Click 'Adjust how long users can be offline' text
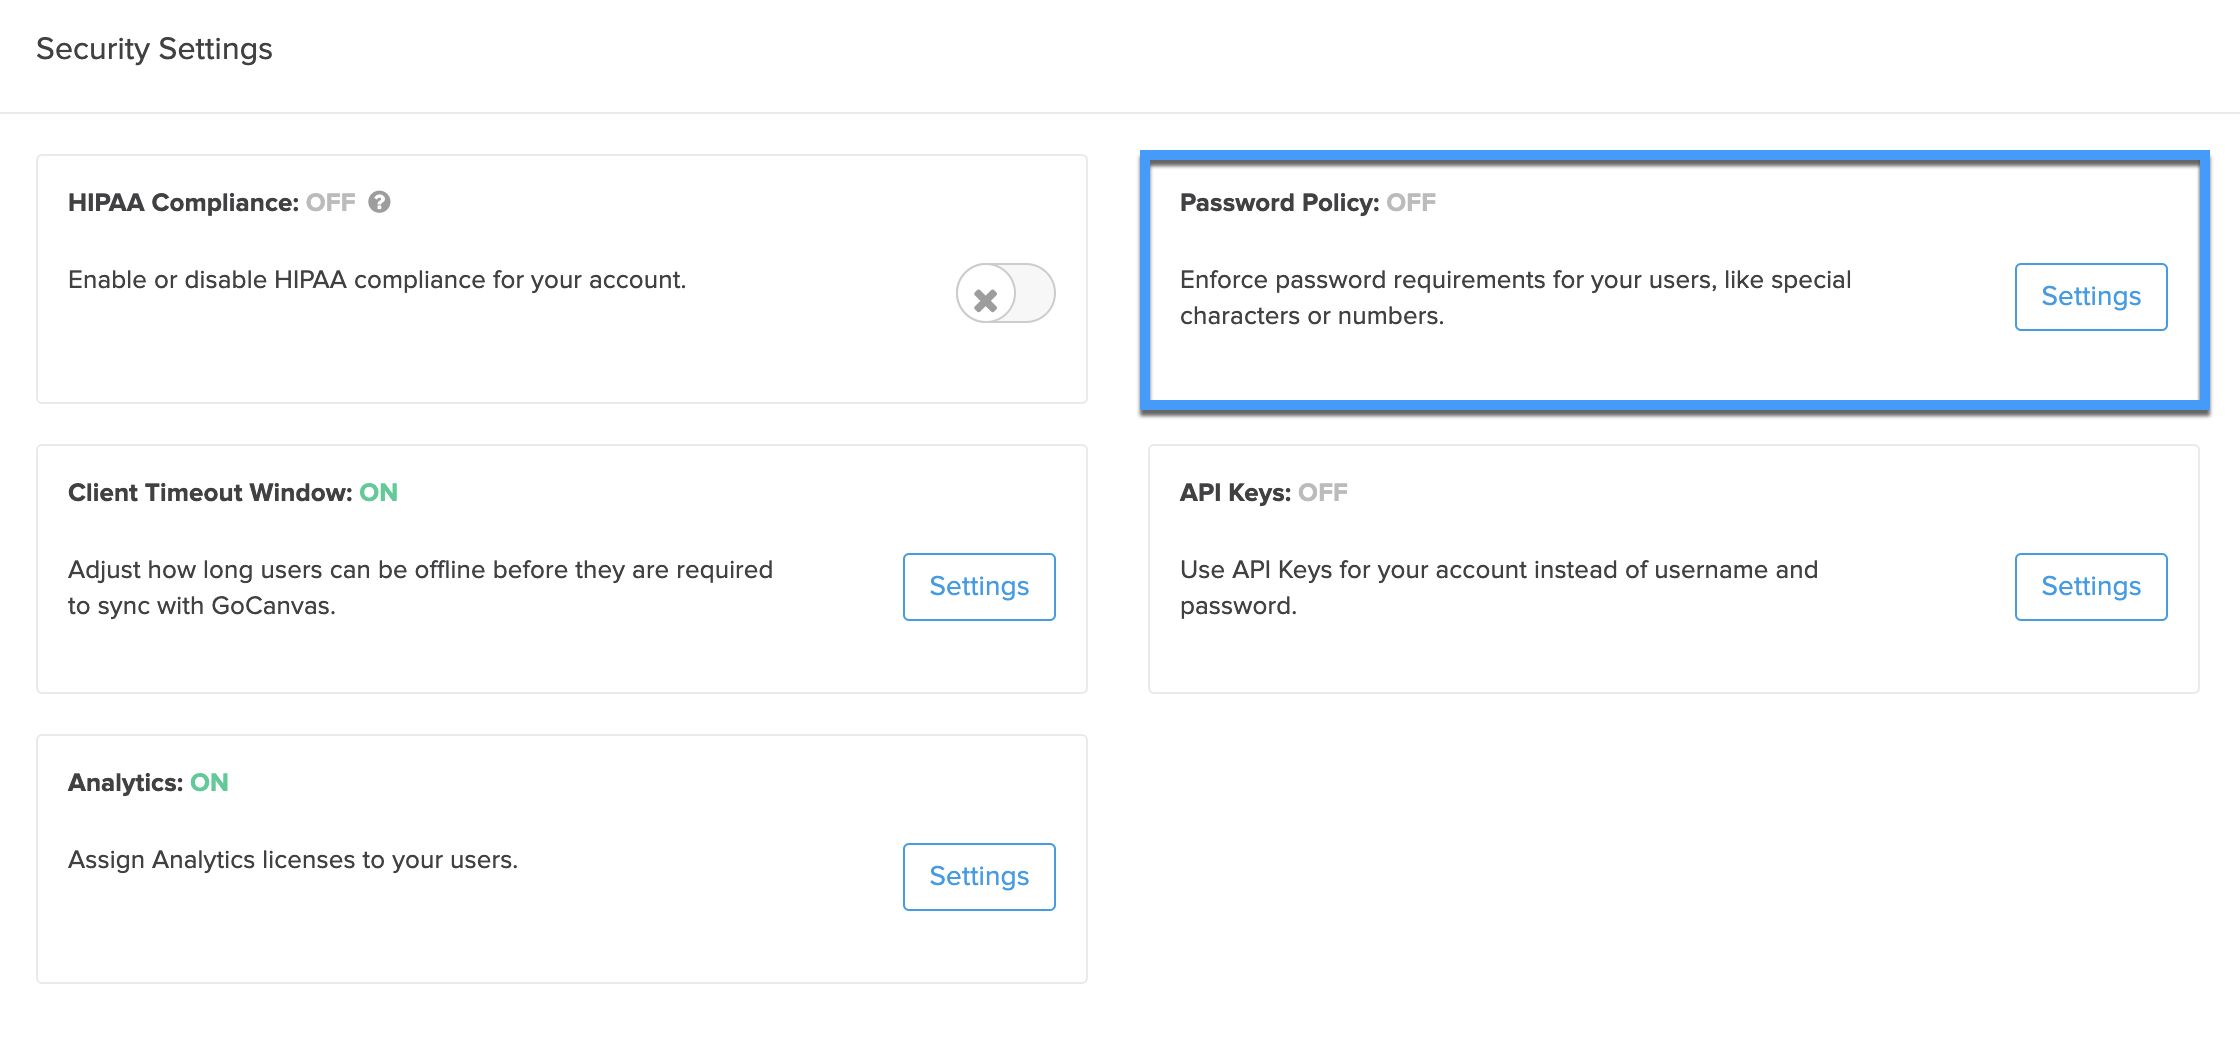Viewport: 2240px width, 1050px height. tap(420, 588)
